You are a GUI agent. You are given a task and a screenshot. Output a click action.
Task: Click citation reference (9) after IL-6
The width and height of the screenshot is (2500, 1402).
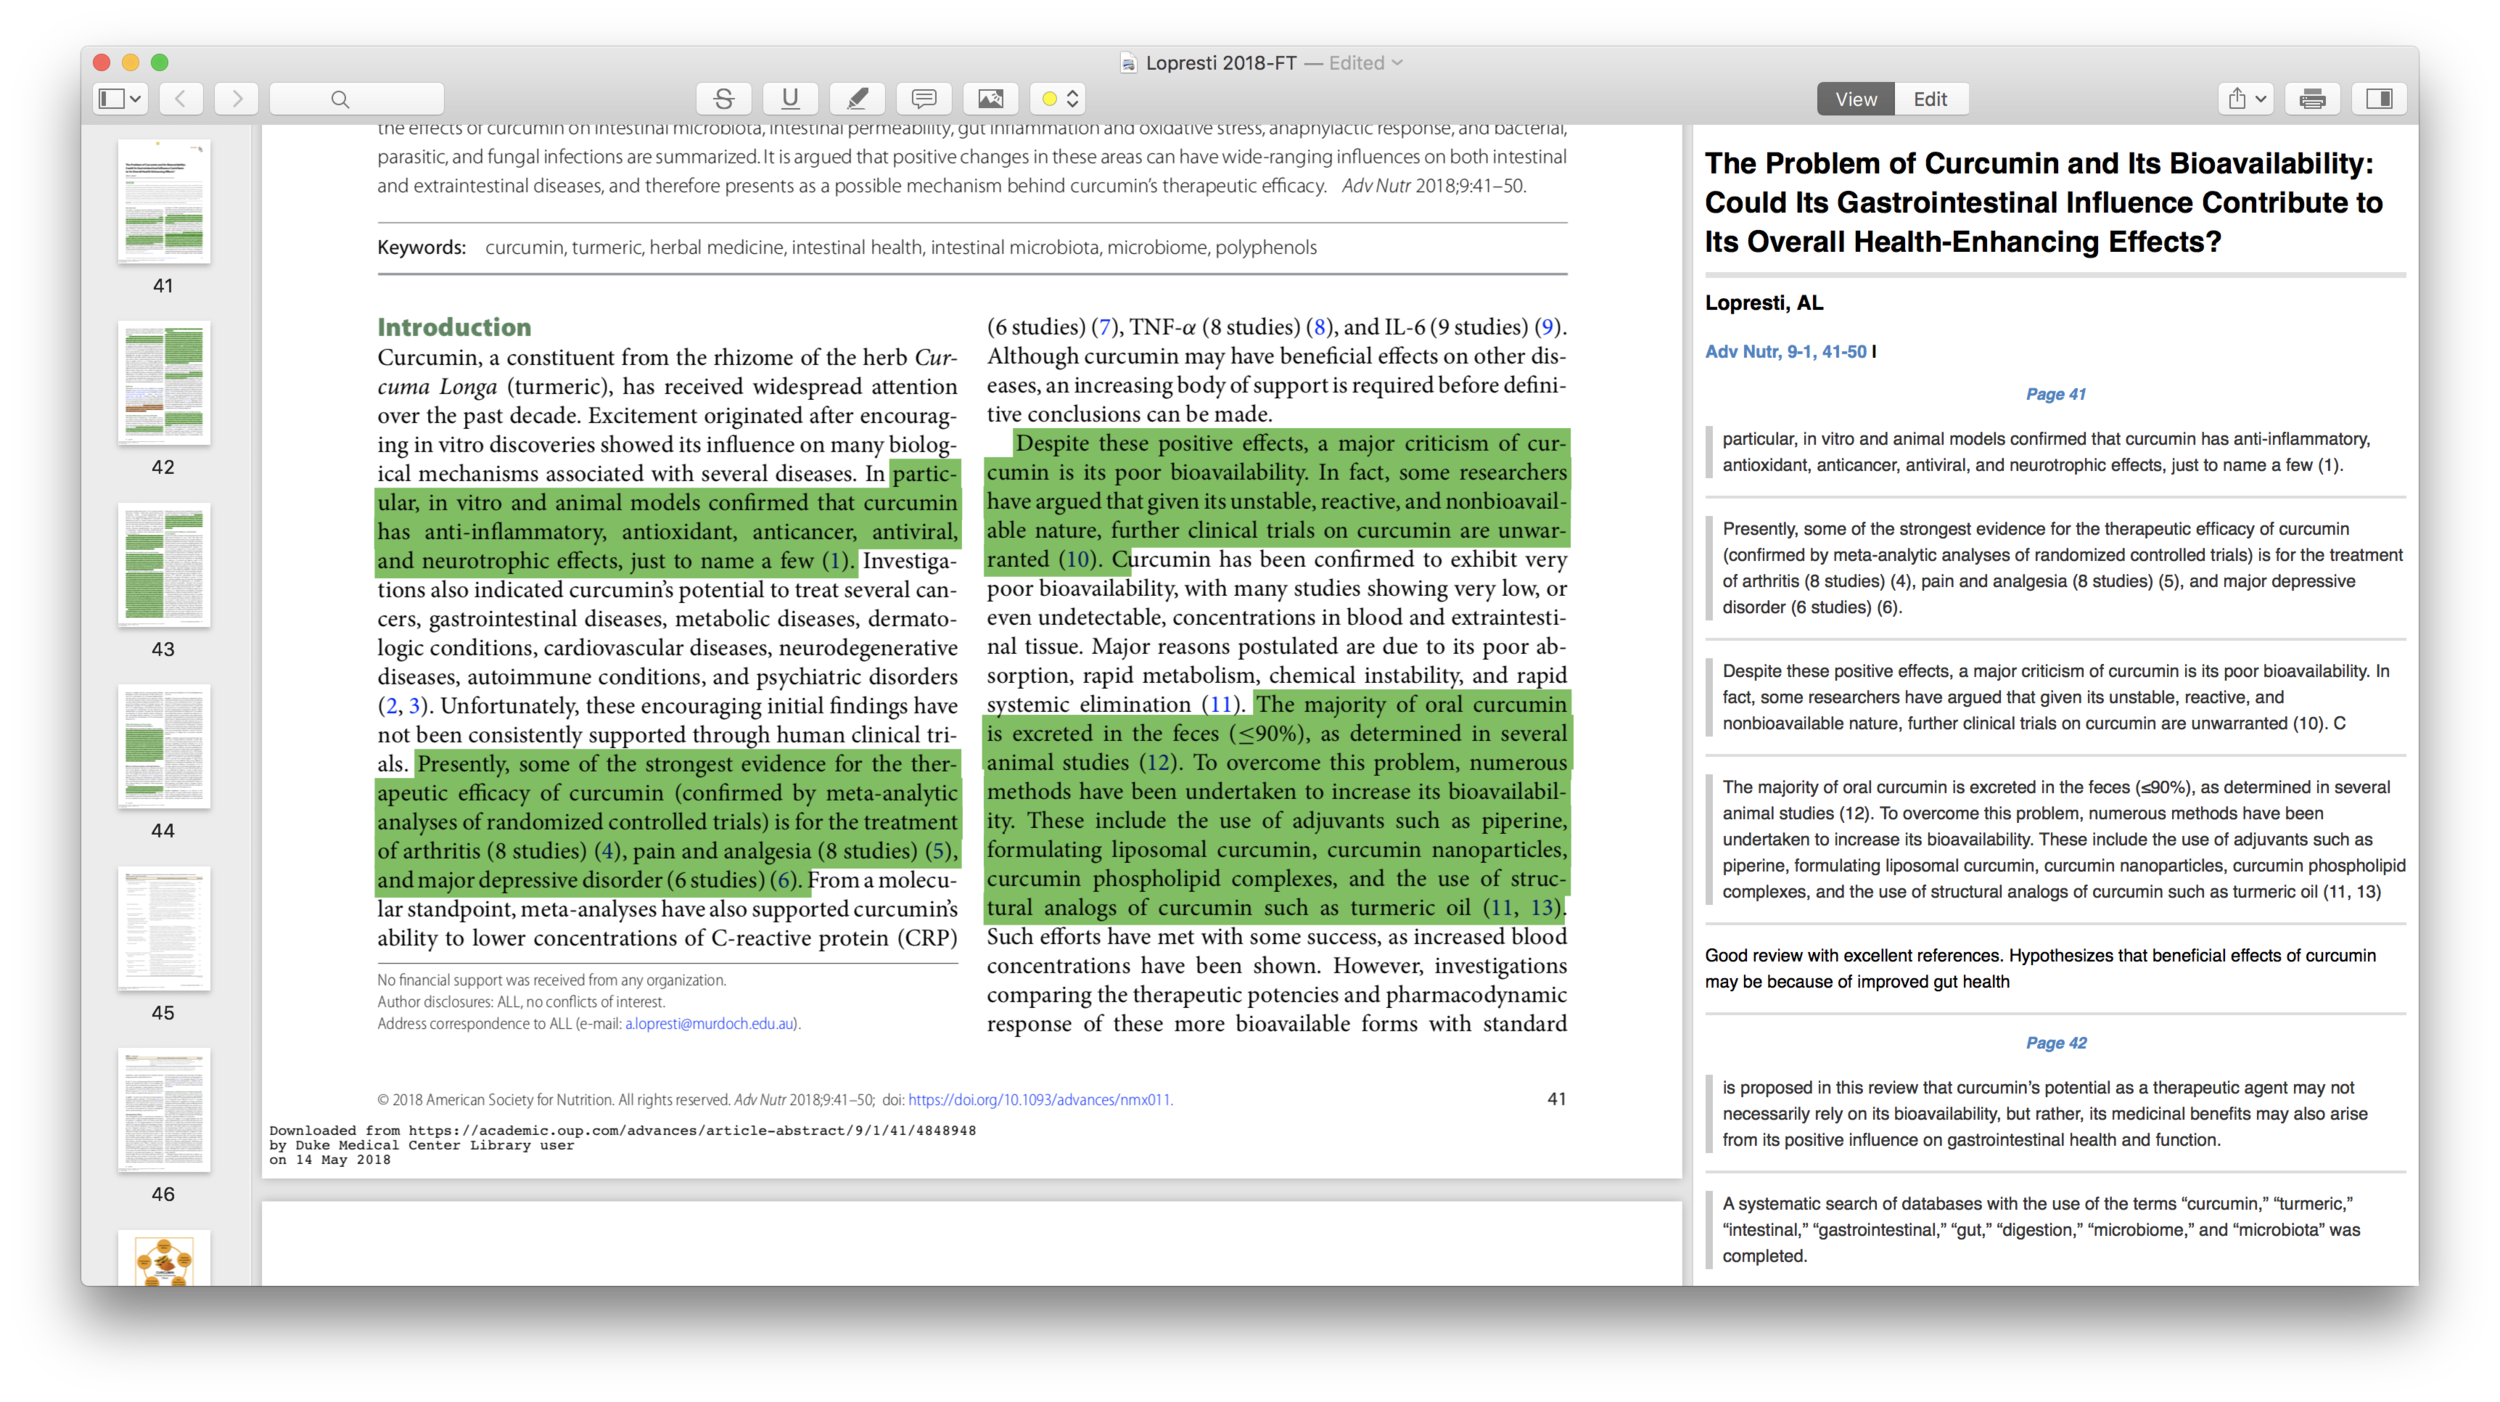coord(1548,327)
